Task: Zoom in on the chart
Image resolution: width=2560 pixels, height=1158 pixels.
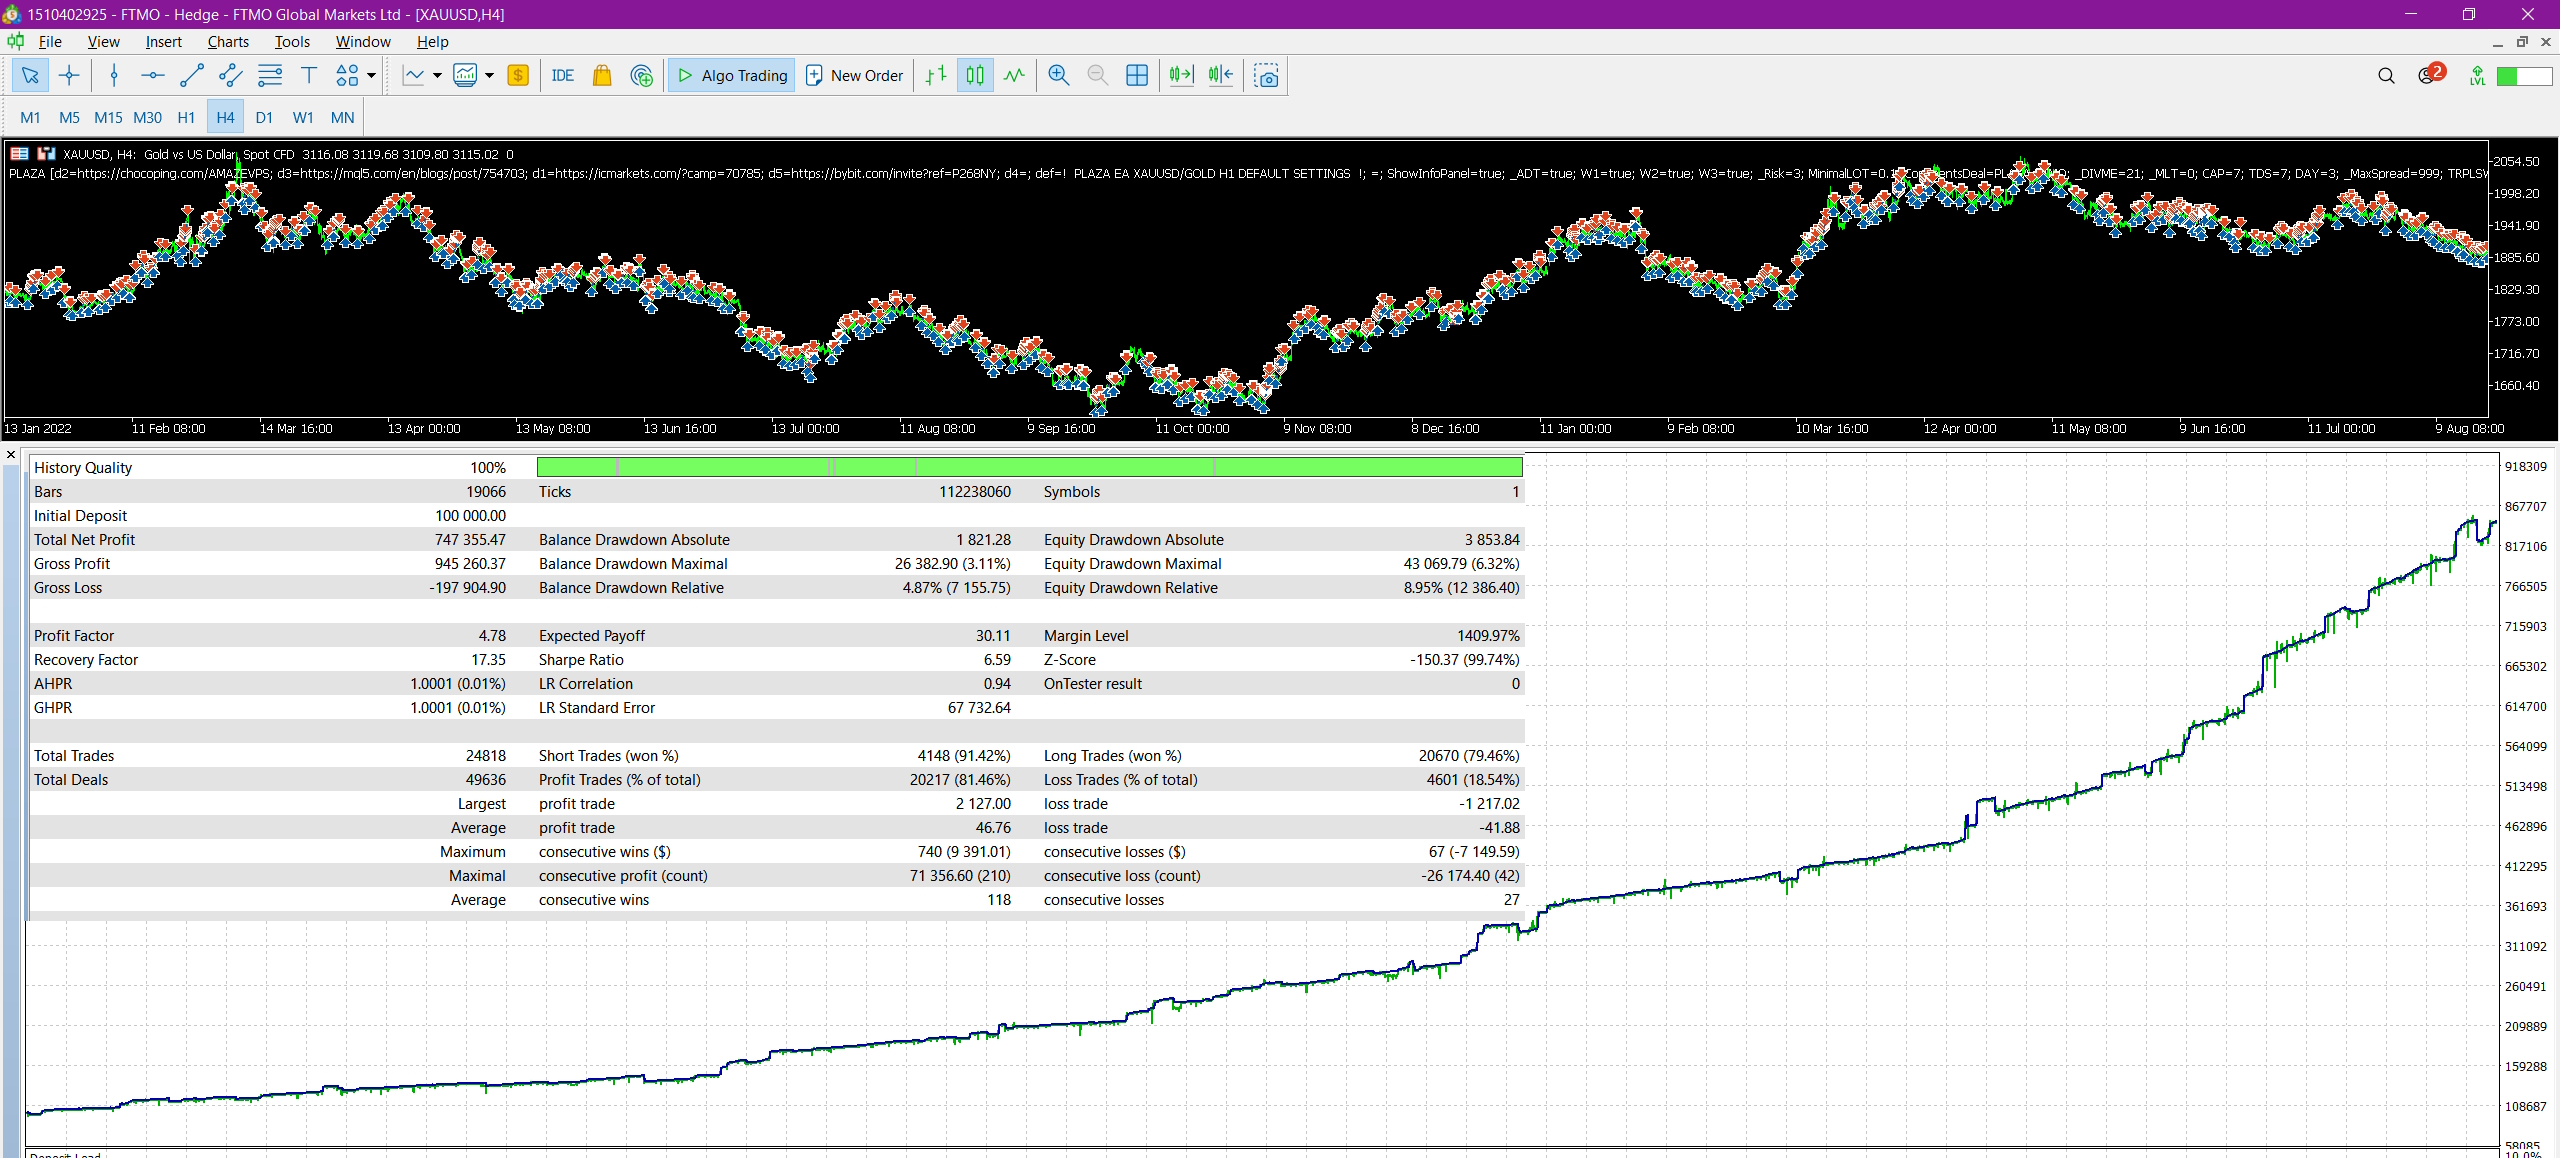Action: pos(1059,75)
